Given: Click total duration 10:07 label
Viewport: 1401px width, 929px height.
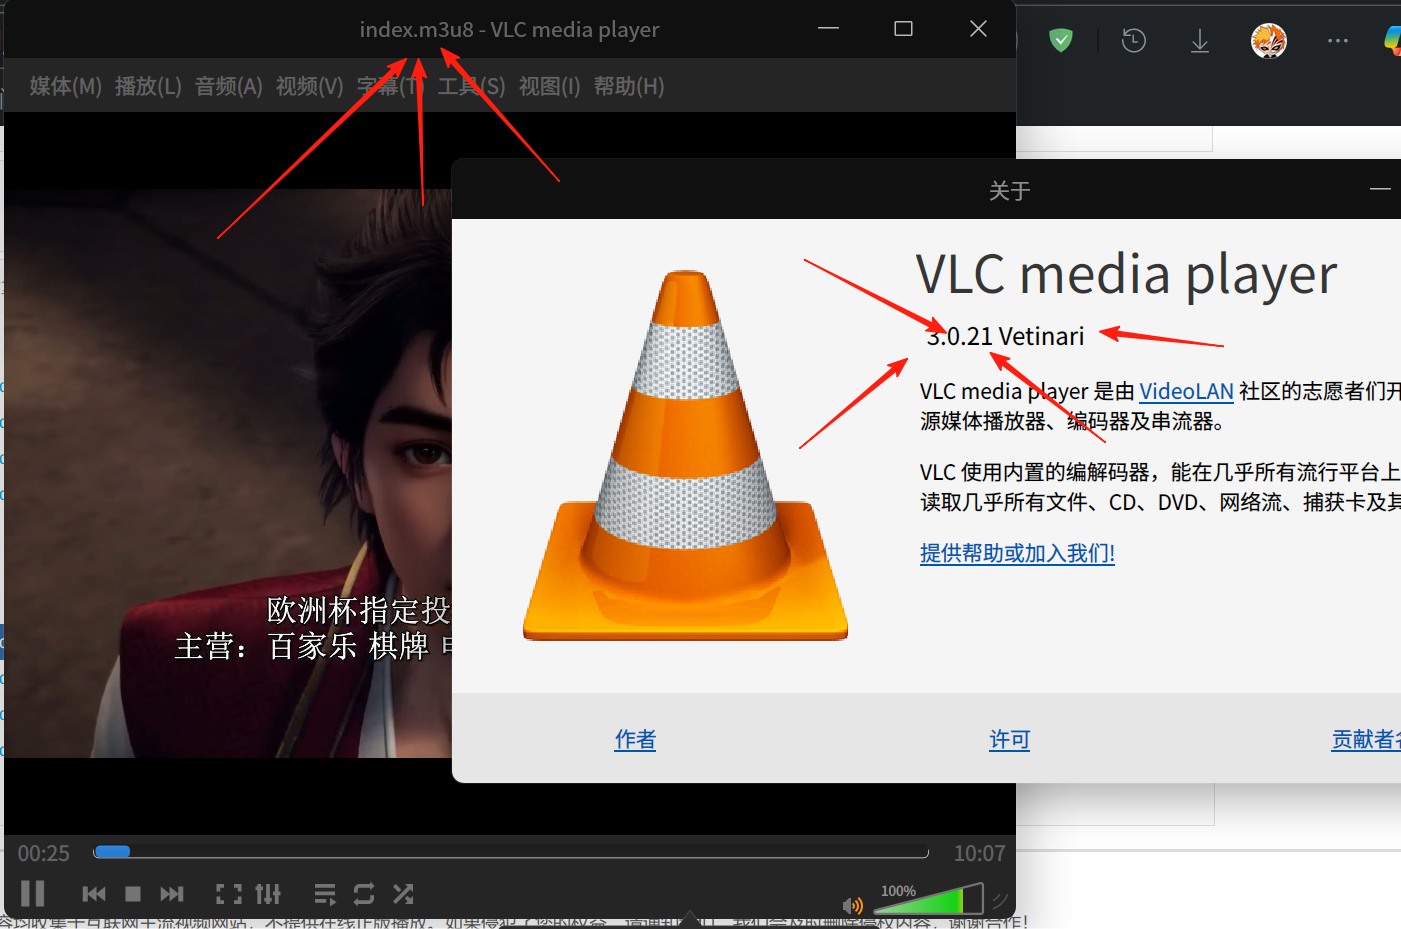Looking at the screenshot, I should 979,853.
